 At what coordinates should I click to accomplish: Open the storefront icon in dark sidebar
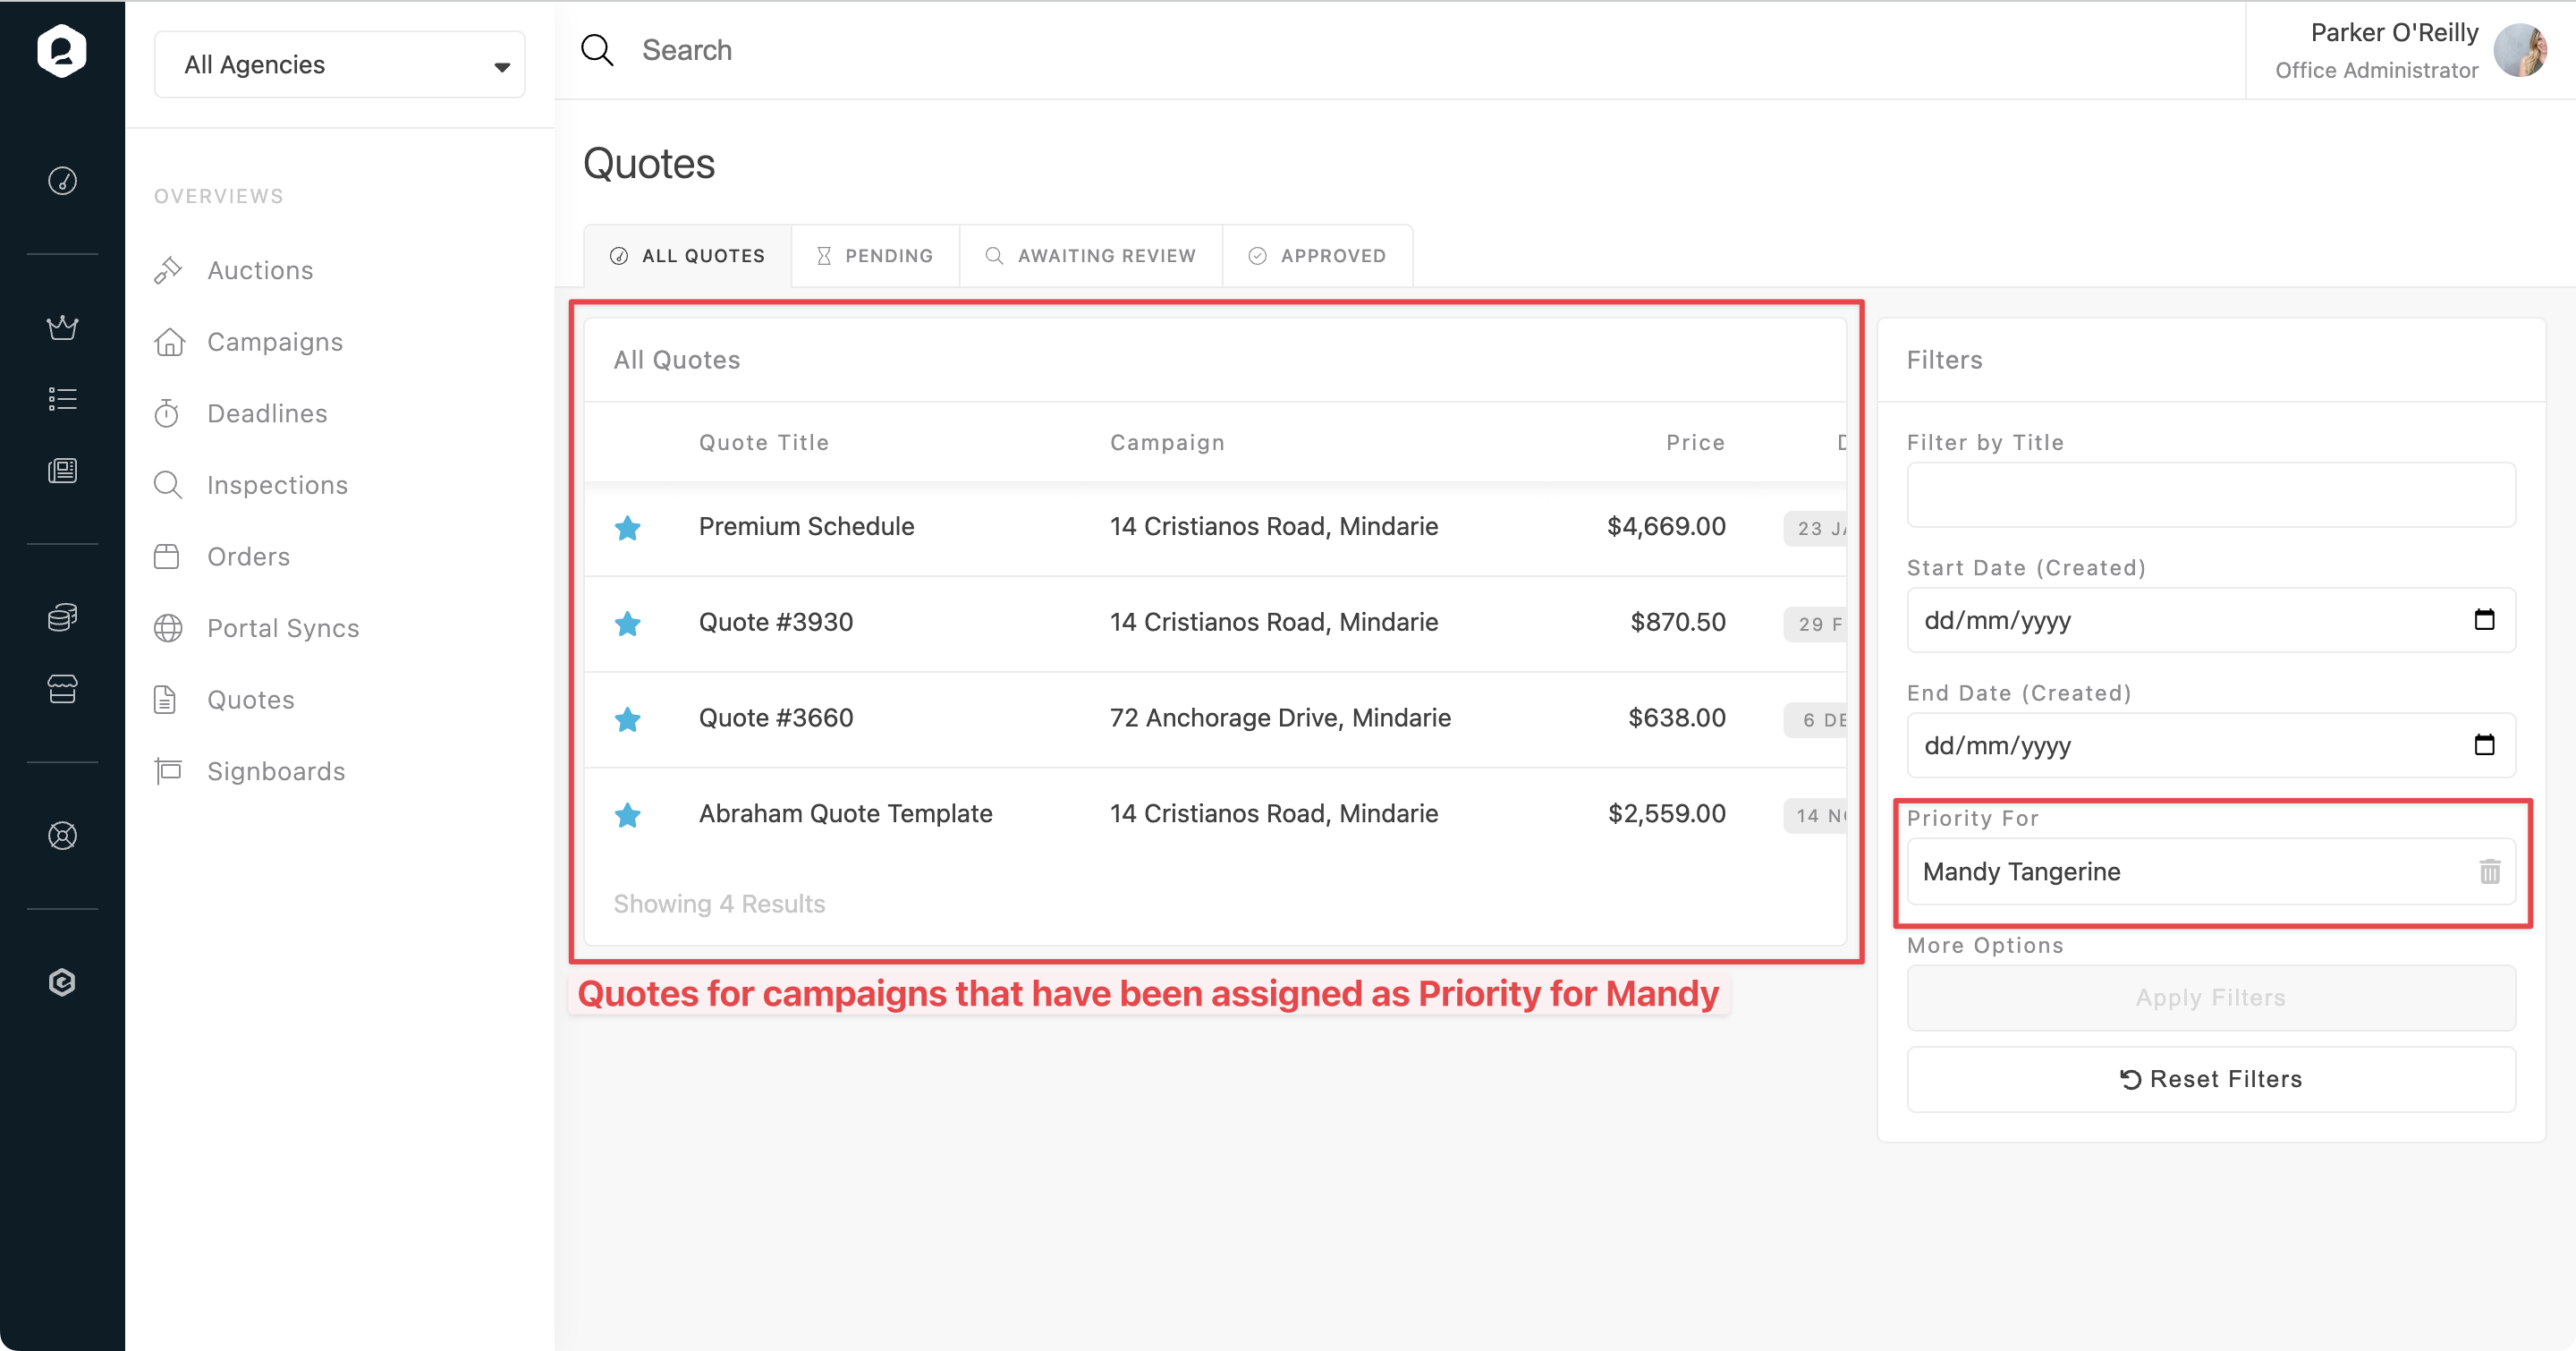62,689
